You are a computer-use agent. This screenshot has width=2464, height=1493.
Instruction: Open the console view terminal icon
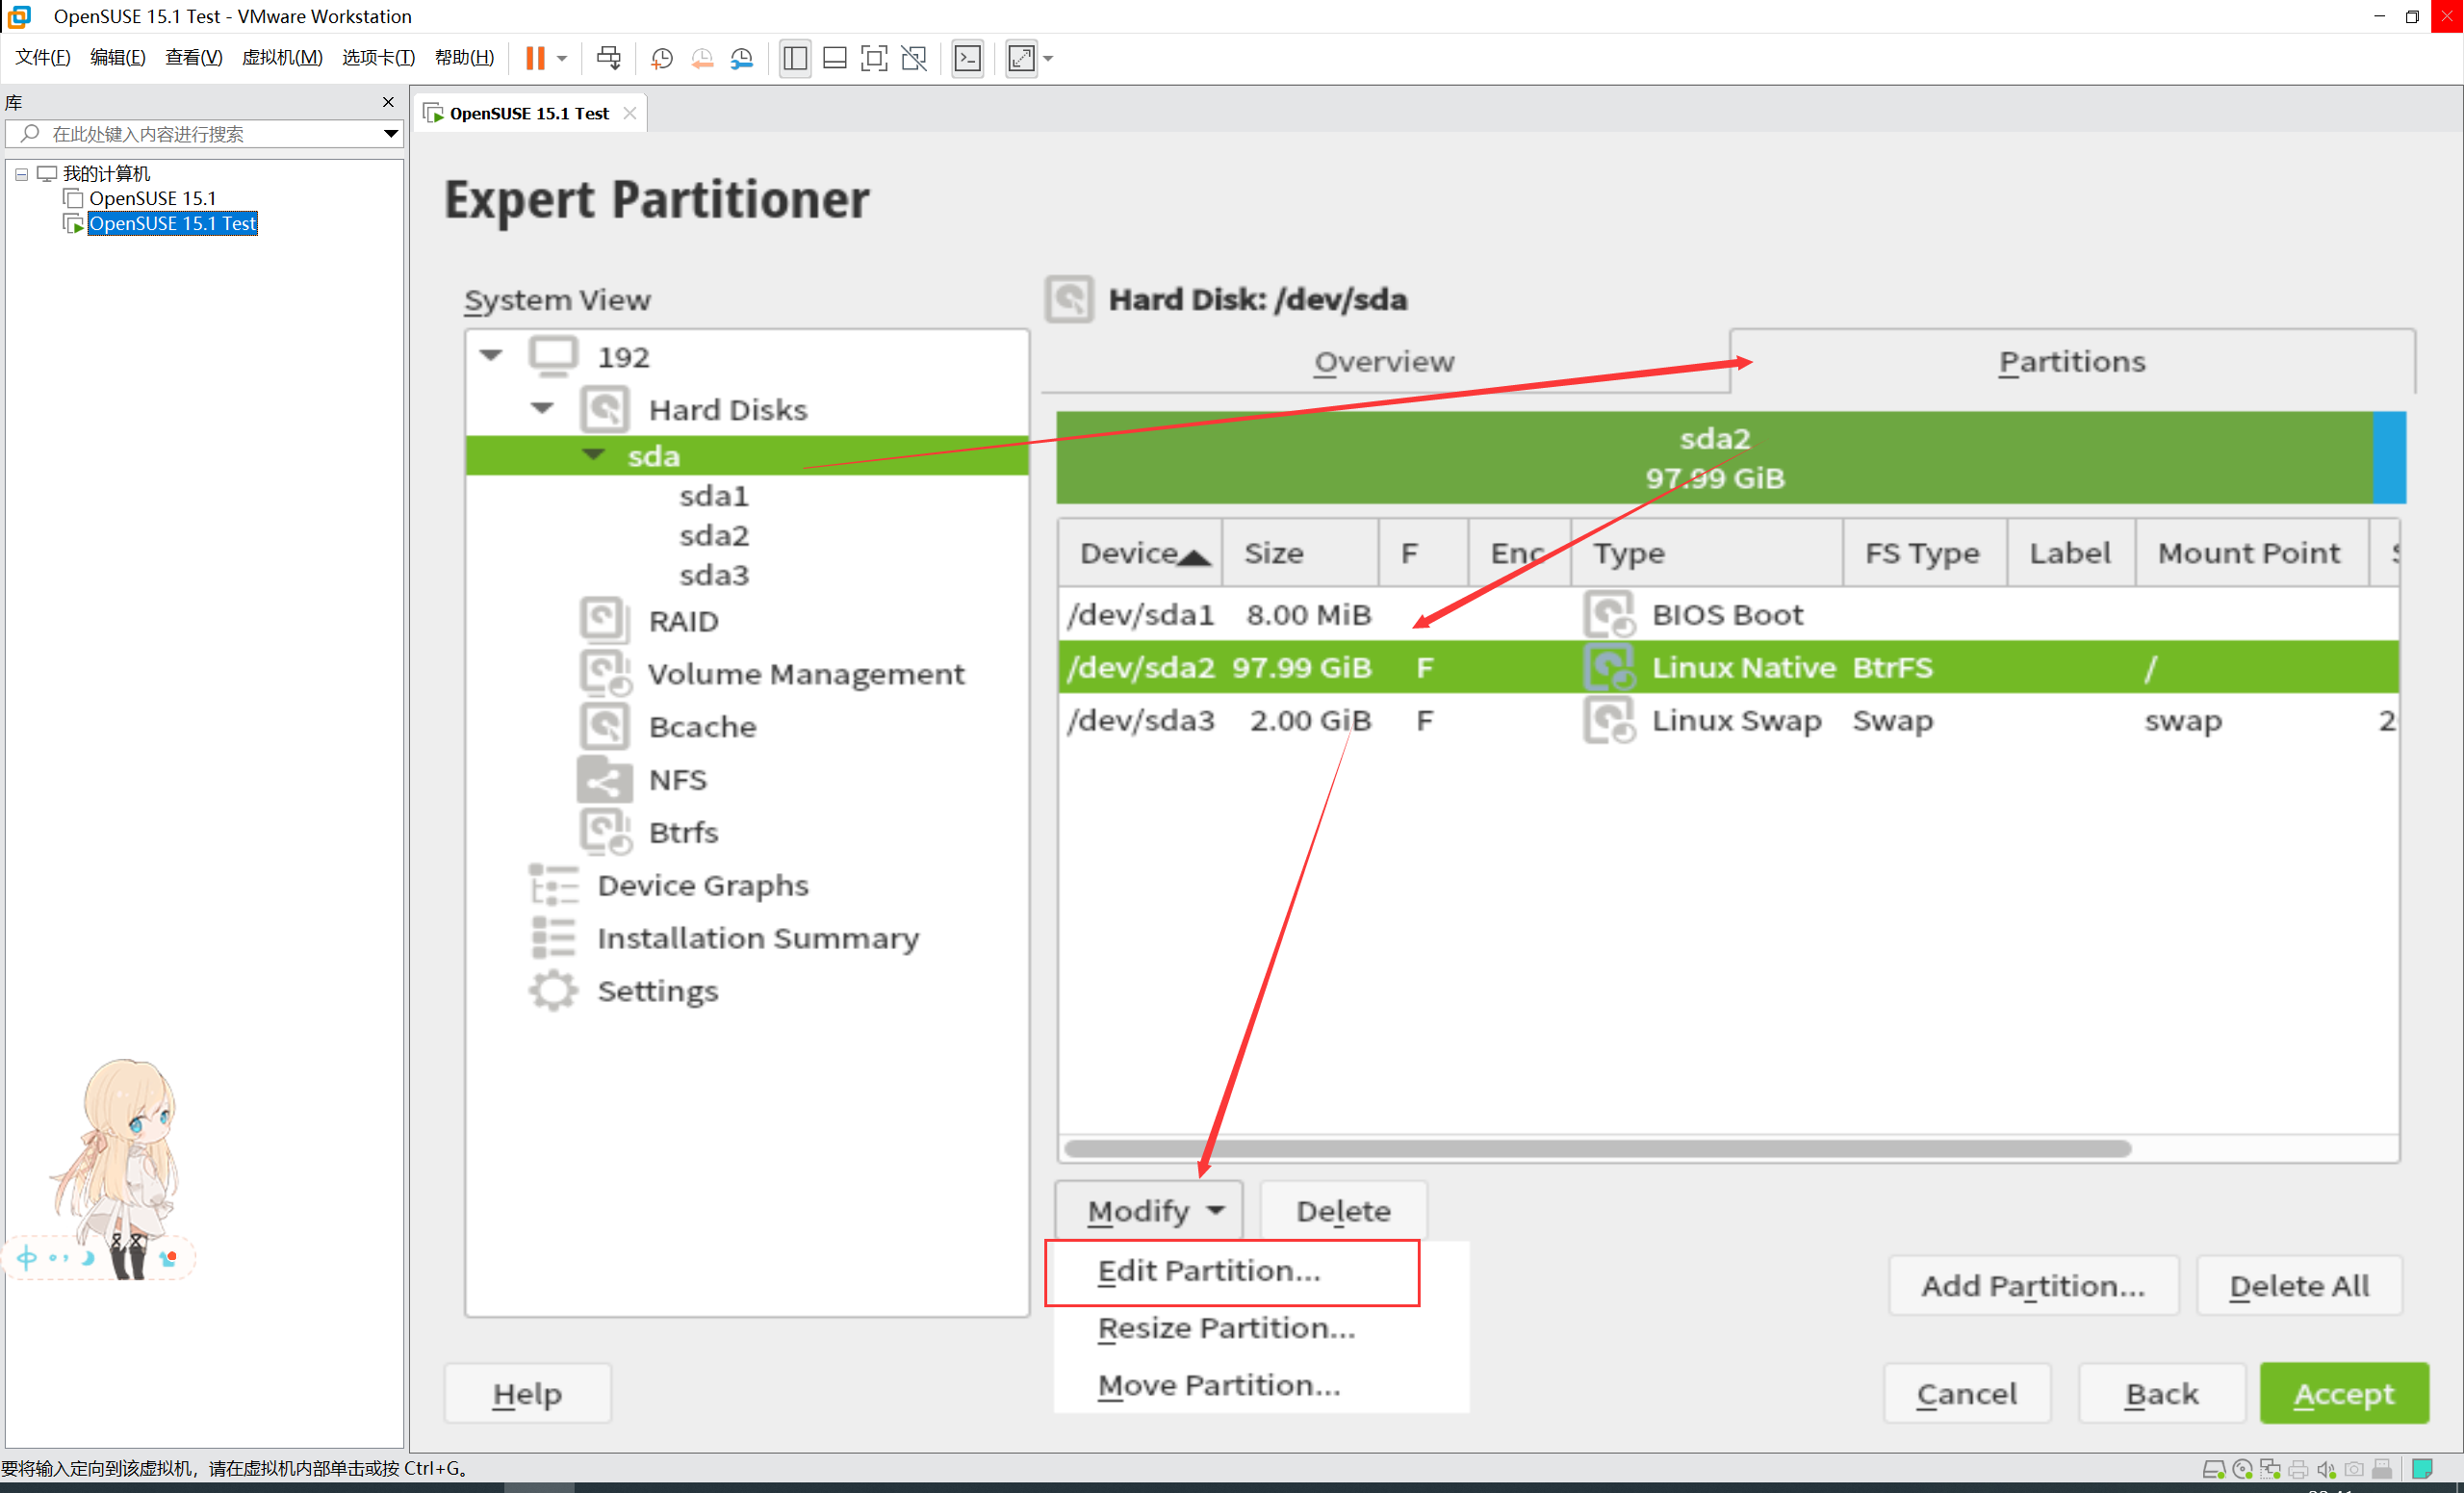click(967, 58)
